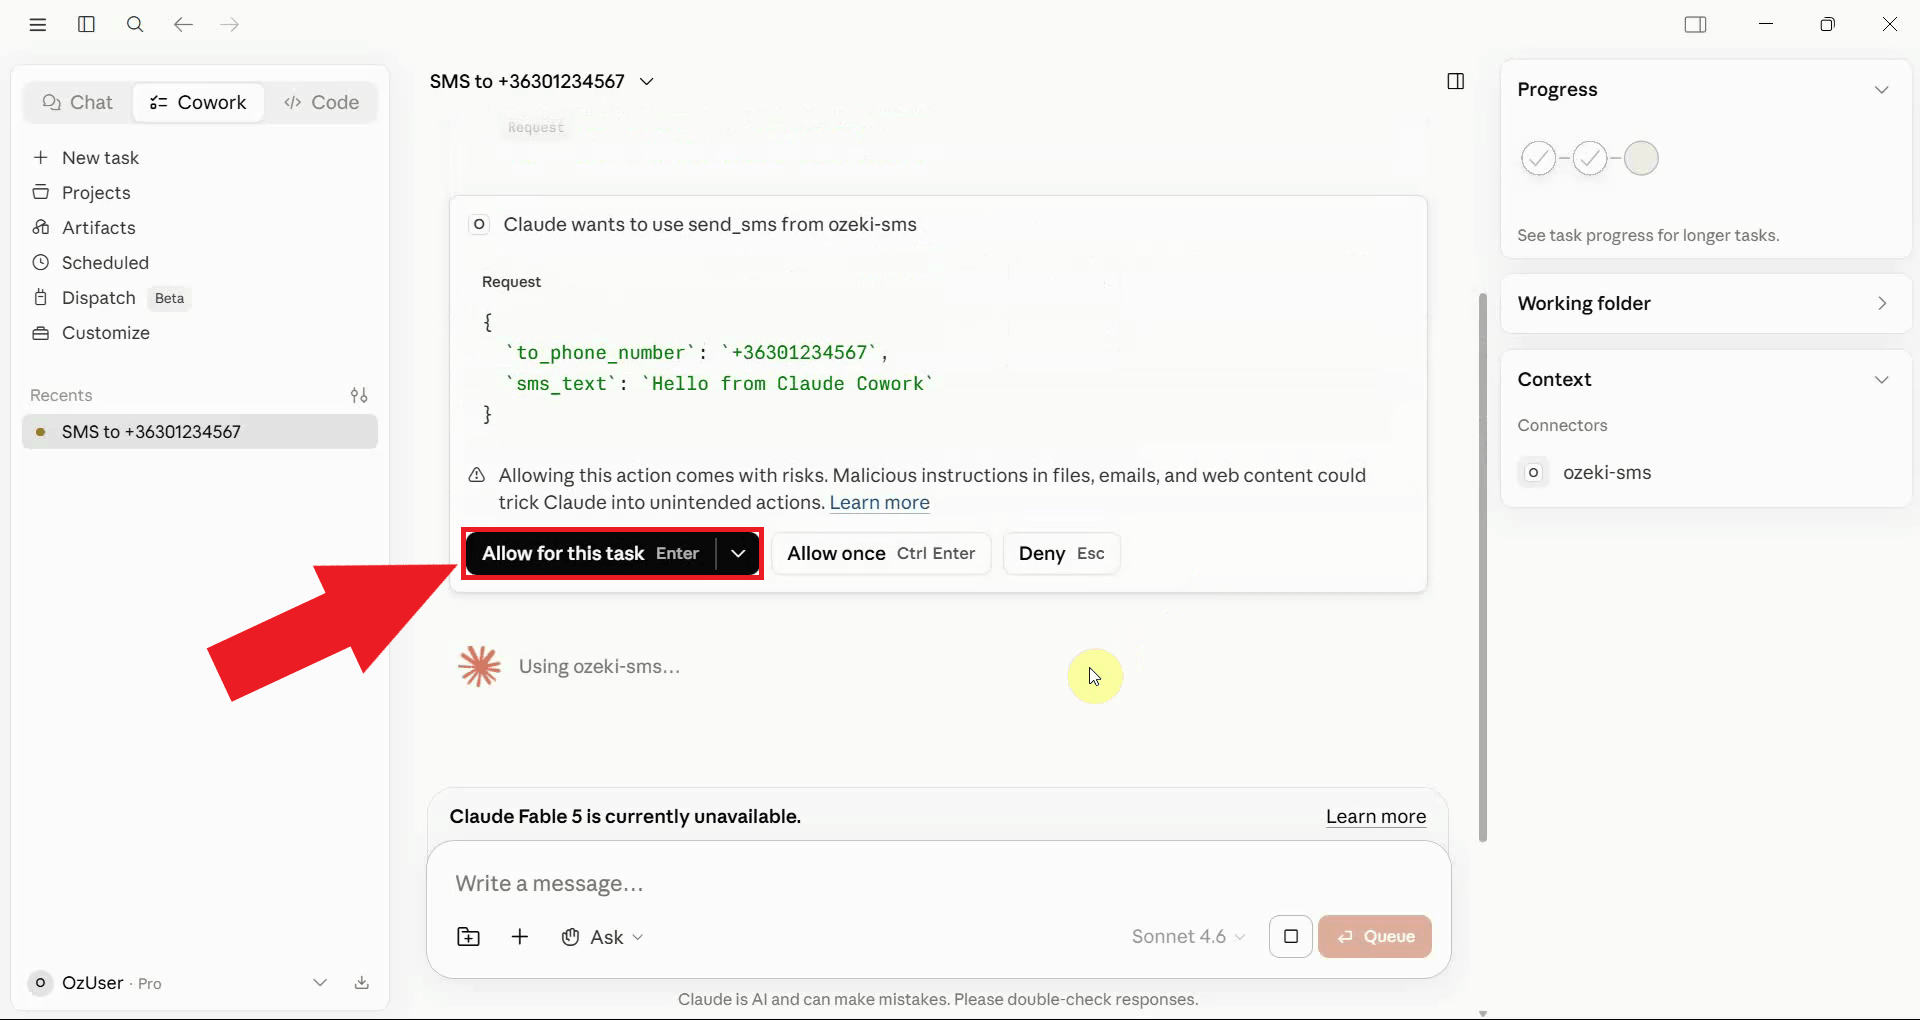Go back with the left arrow
This screenshot has width=1920, height=1020.
[x=182, y=25]
